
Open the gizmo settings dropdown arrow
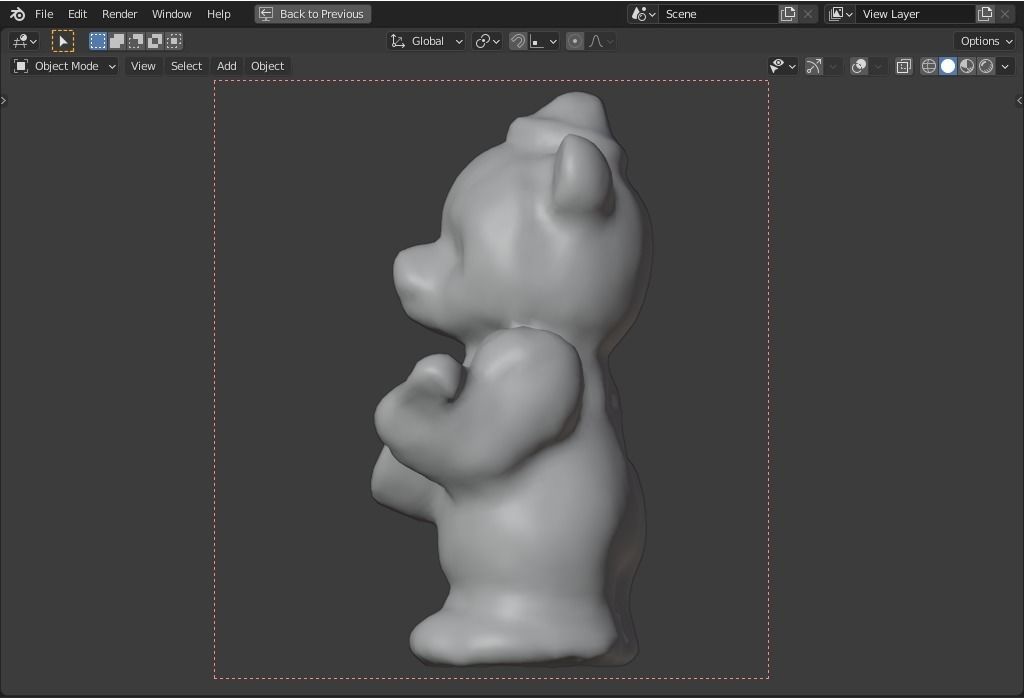pos(833,66)
